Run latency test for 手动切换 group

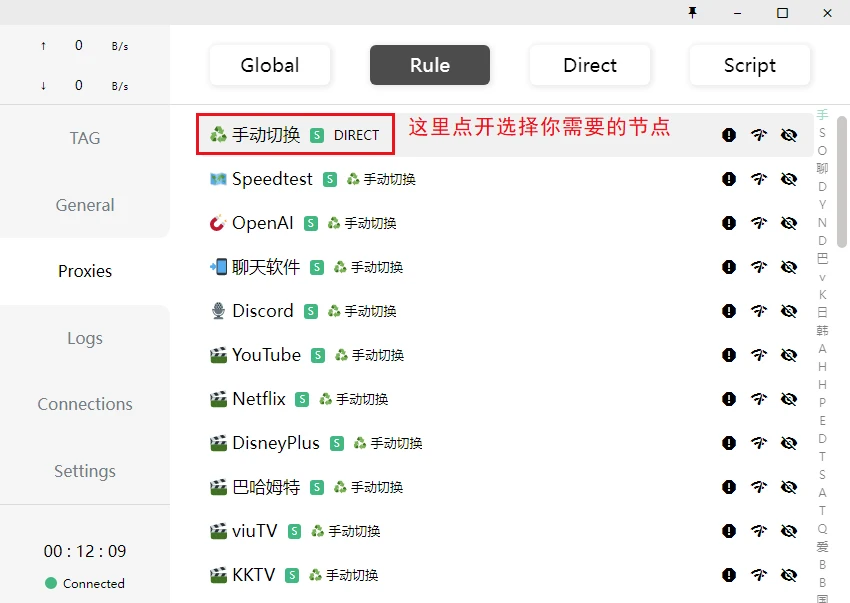[759, 135]
